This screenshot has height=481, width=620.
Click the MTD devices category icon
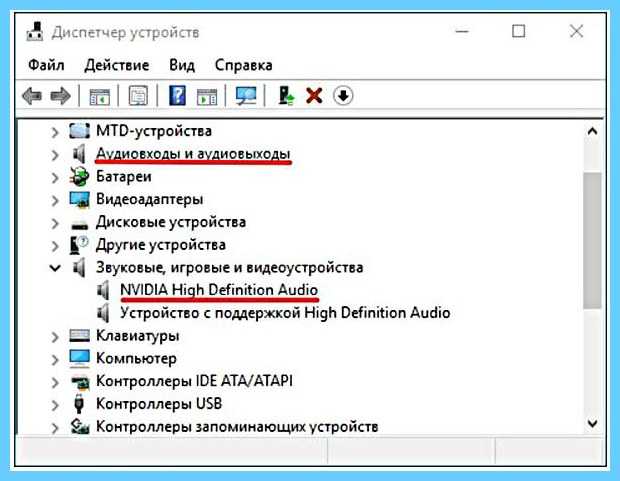(x=79, y=131)
